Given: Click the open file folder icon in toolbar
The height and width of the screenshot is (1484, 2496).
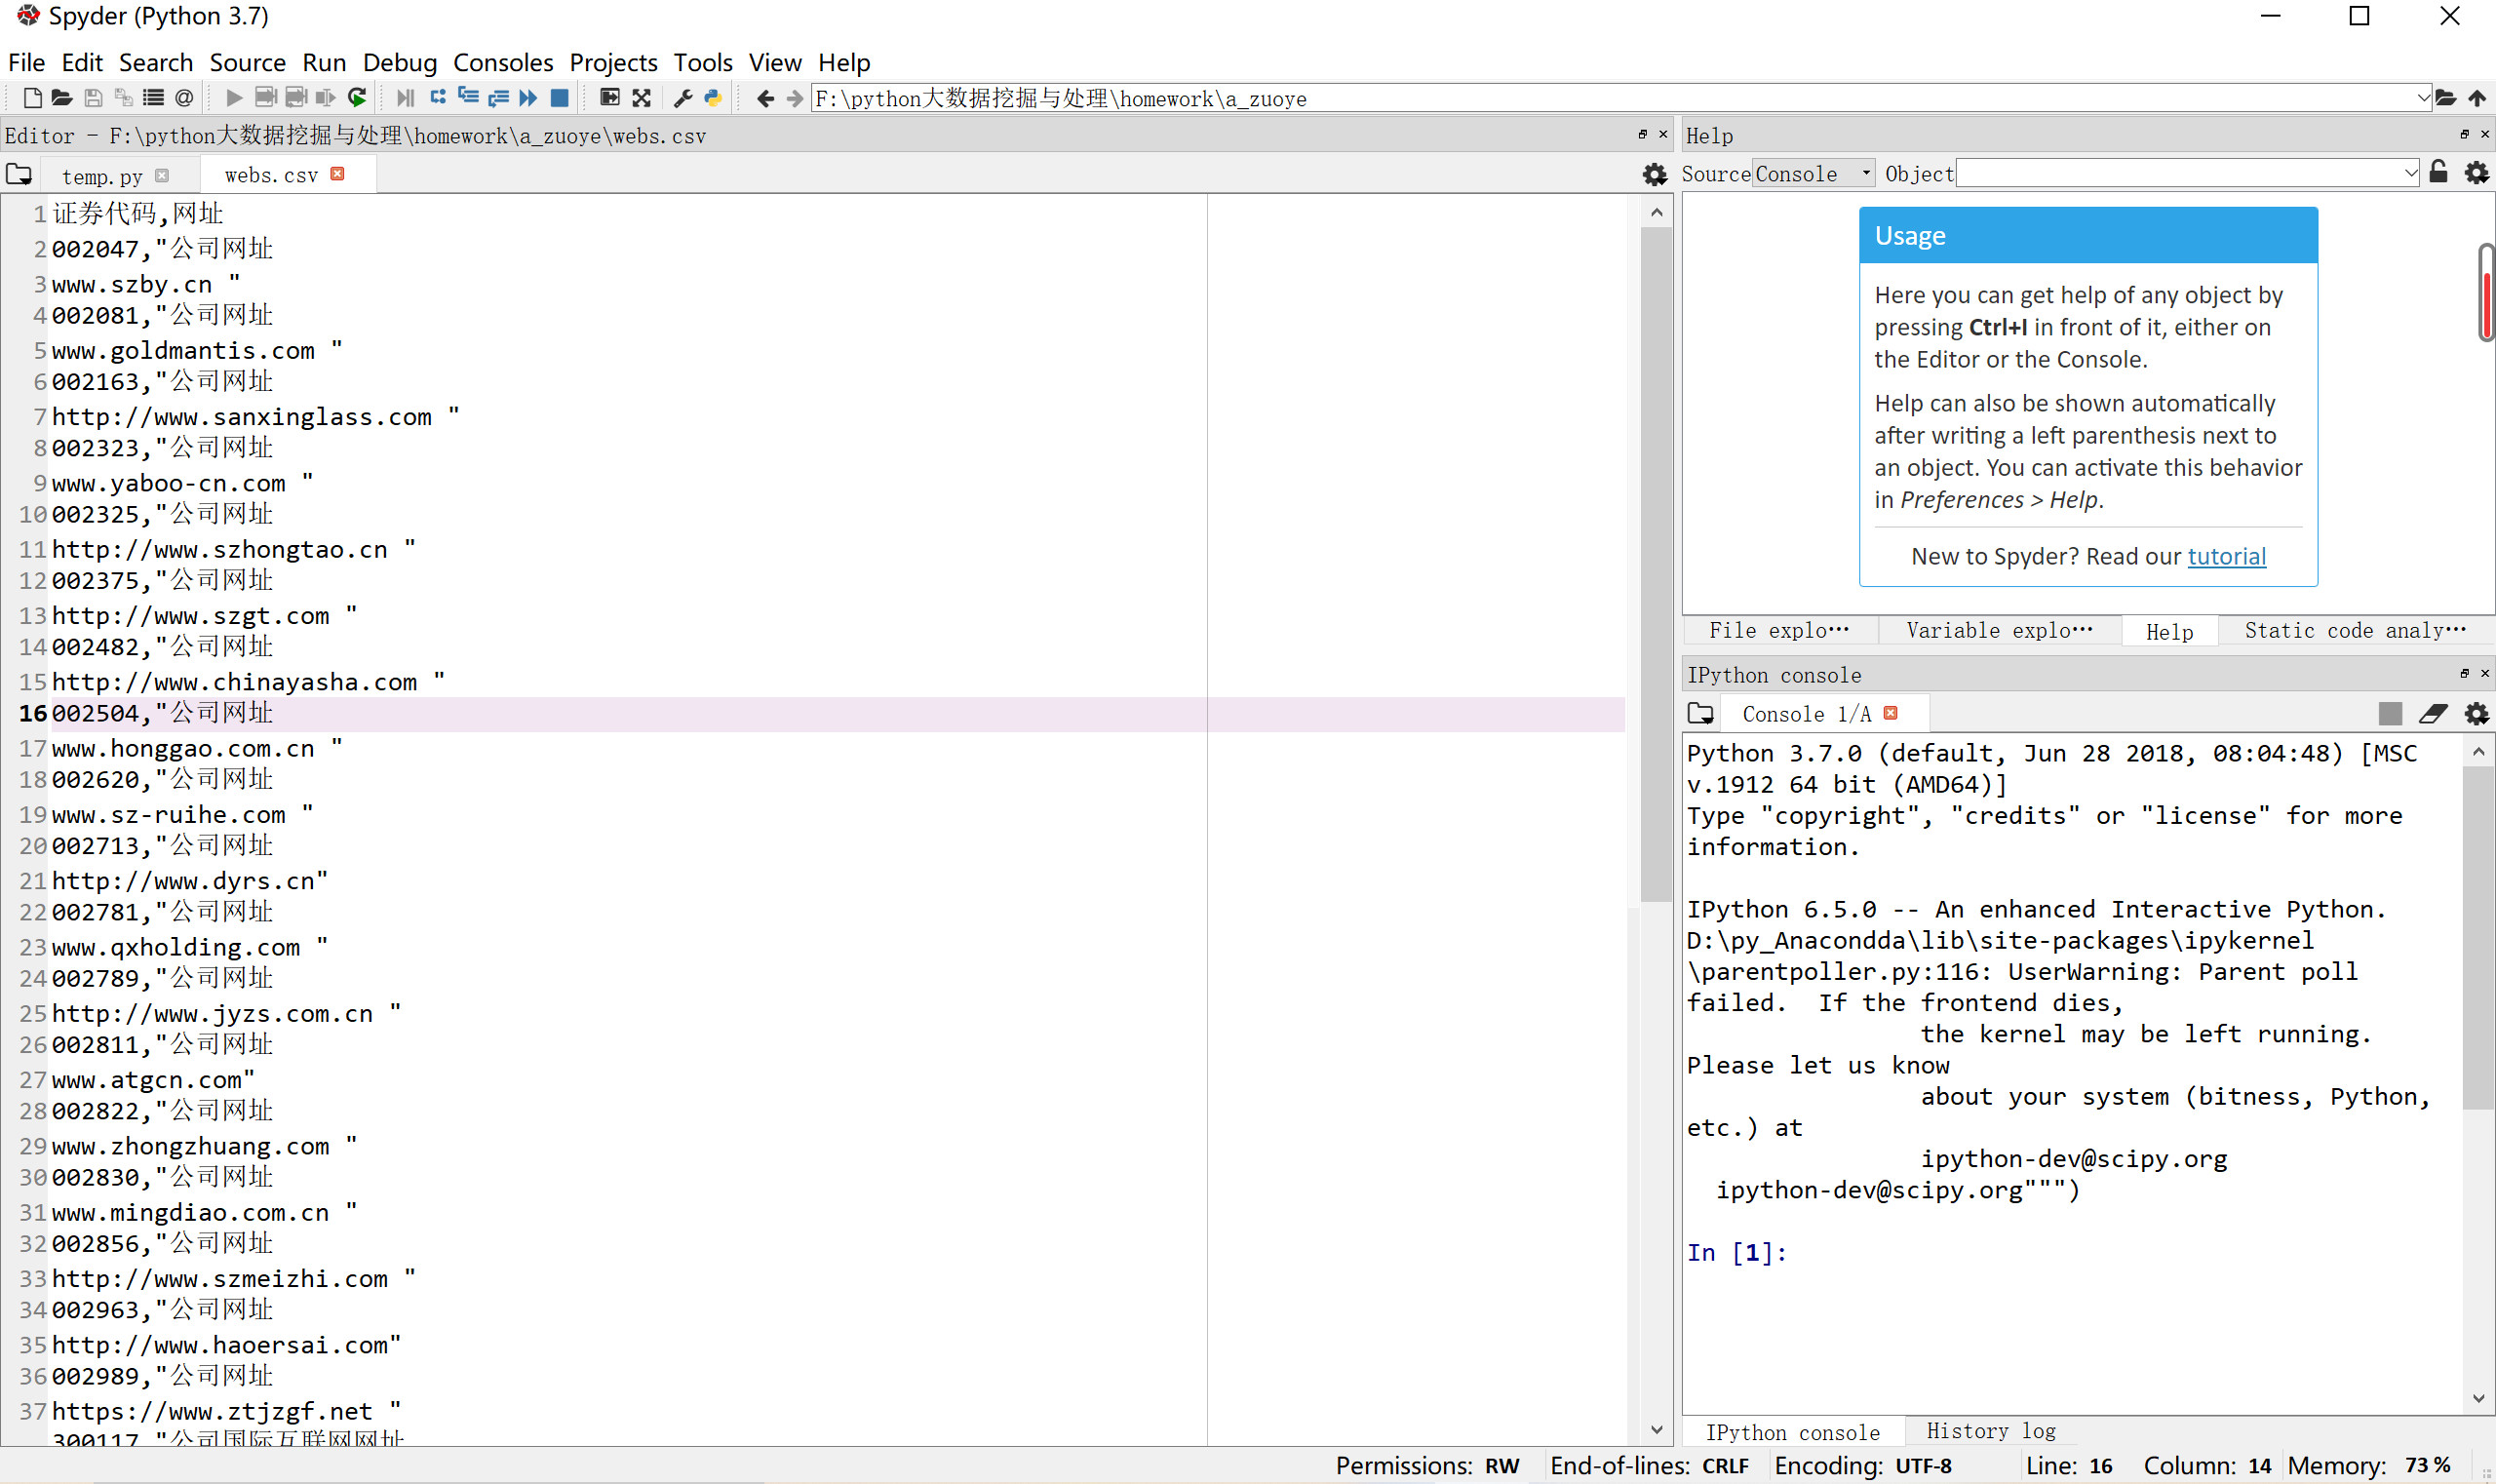Looking at the screenshot, I should click(x=62, y=98).
